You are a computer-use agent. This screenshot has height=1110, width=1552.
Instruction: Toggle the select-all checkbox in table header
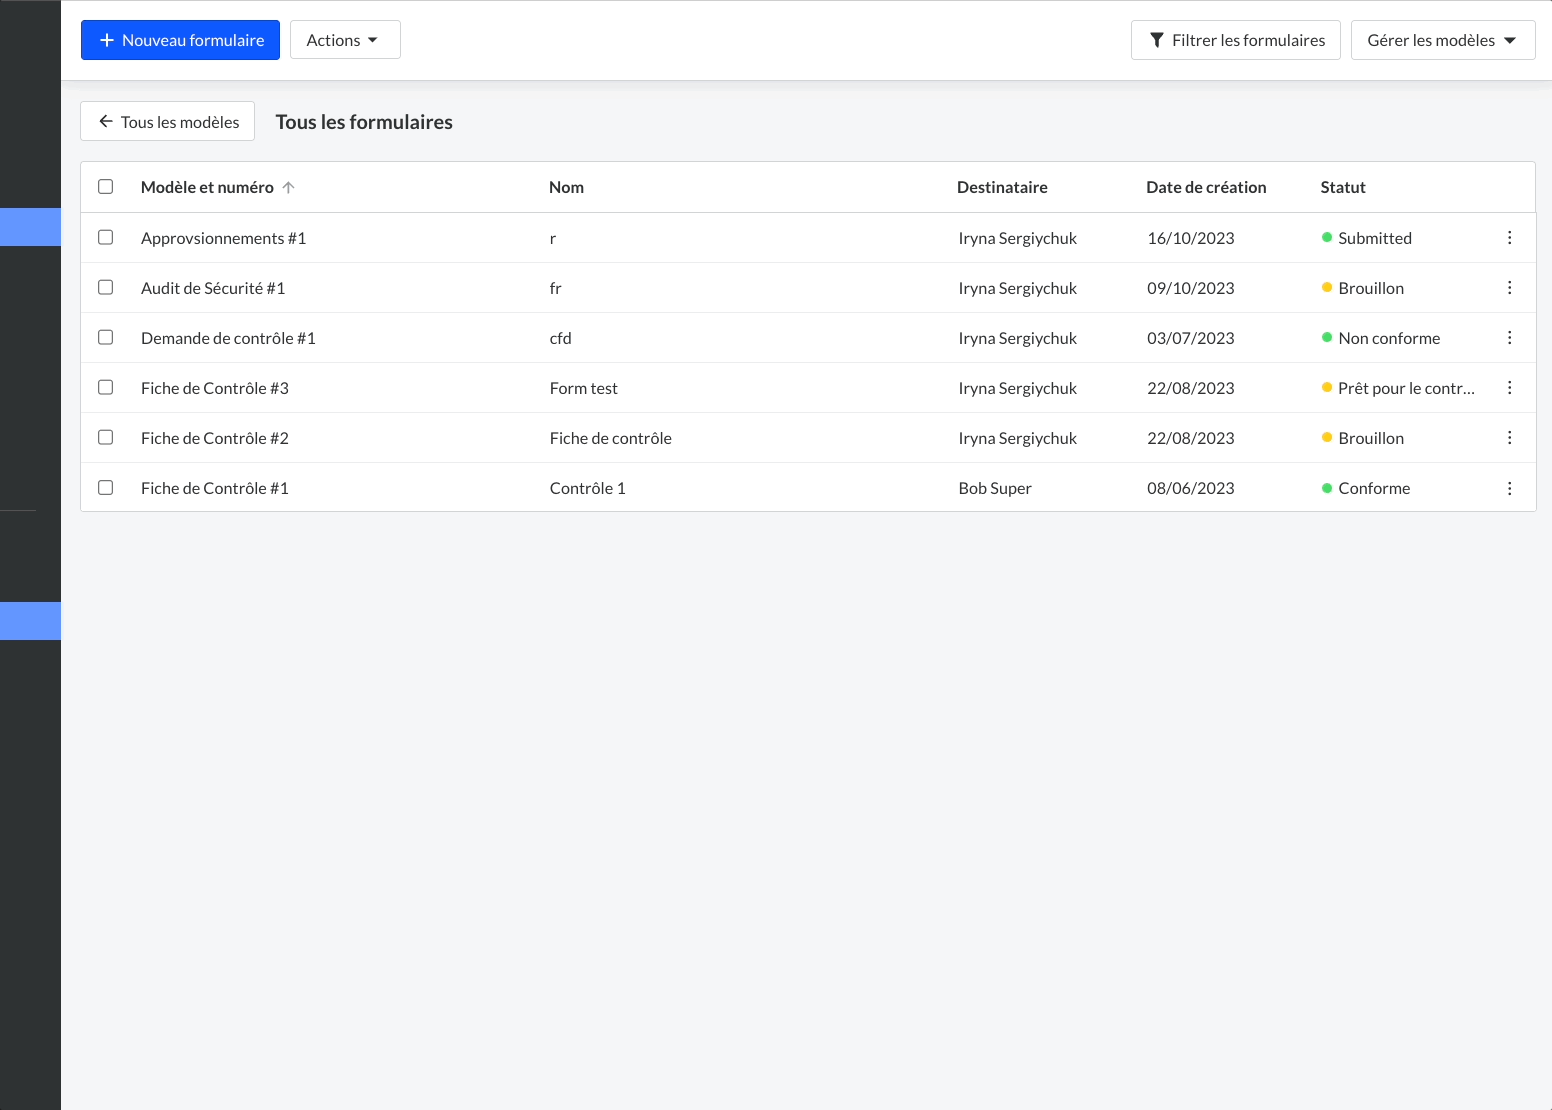pos(106,187)
